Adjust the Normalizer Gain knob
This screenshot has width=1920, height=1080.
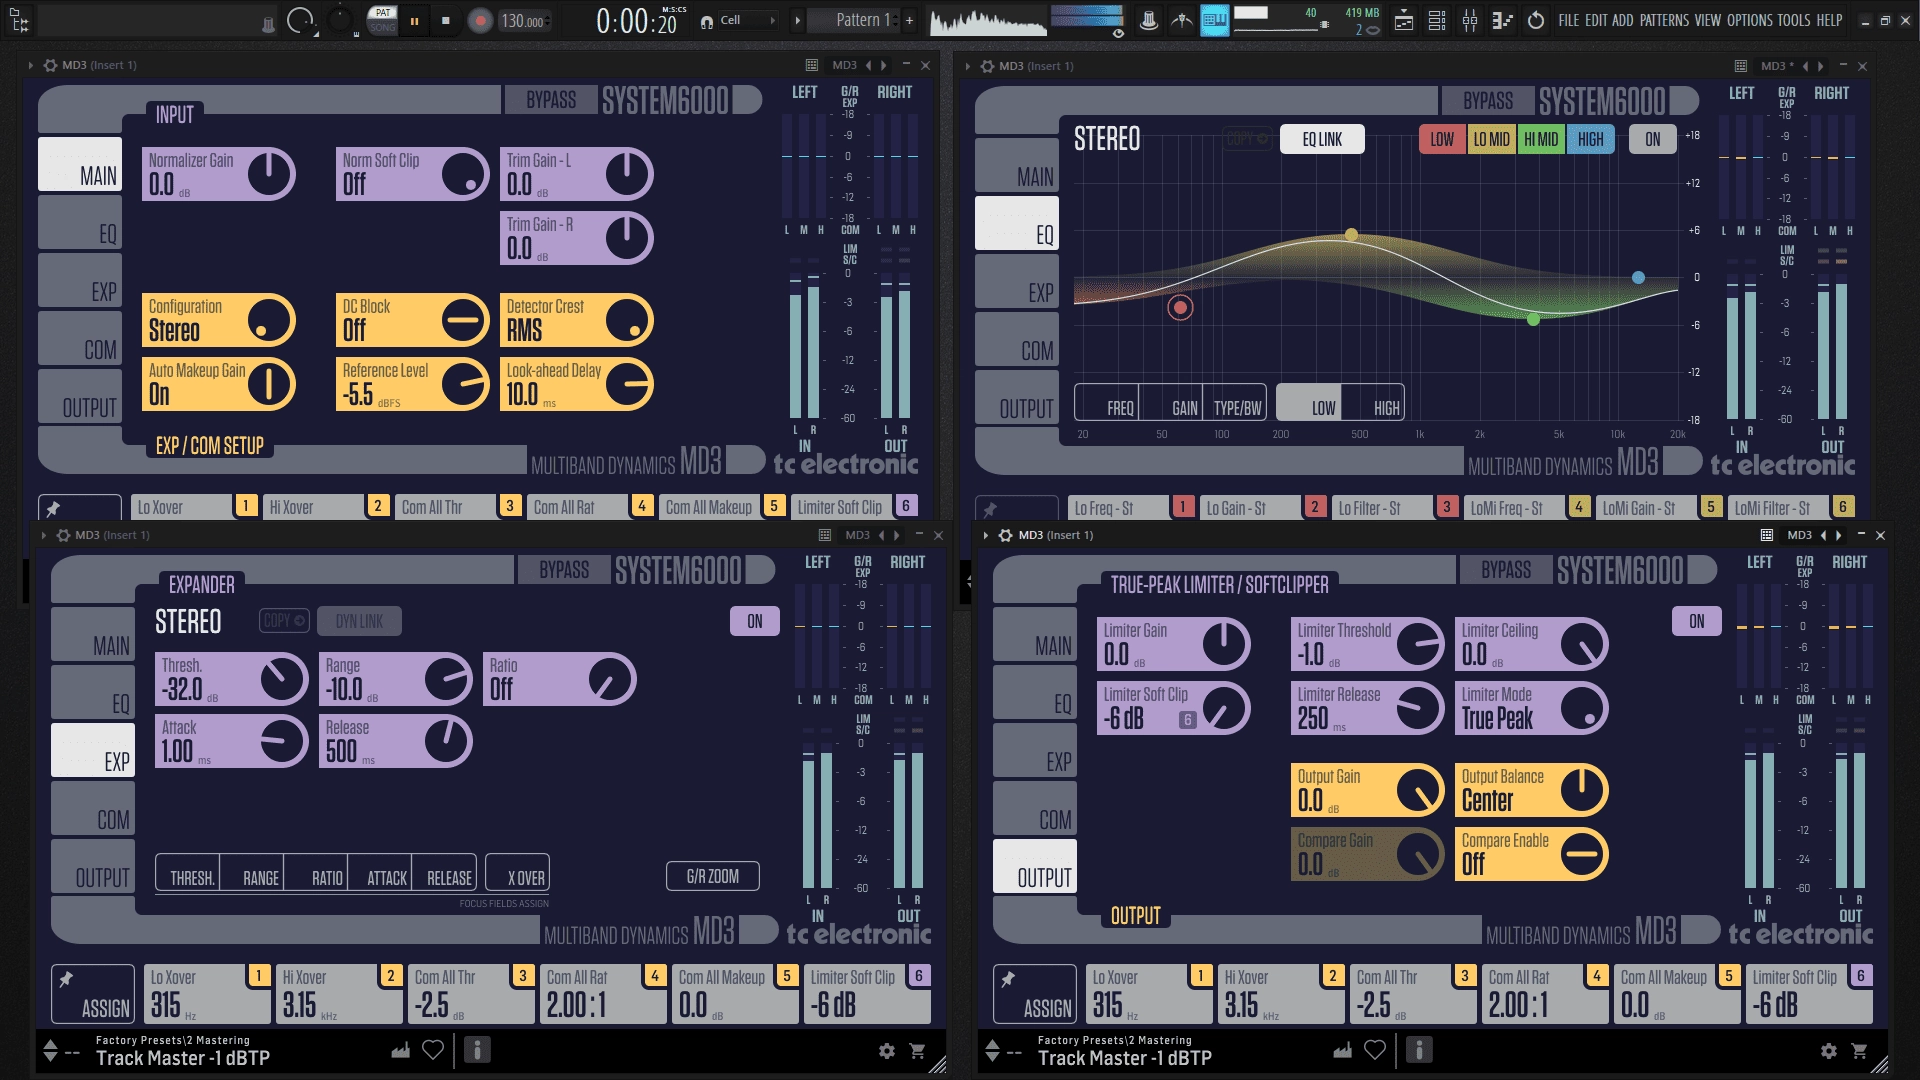coord(268,174)
